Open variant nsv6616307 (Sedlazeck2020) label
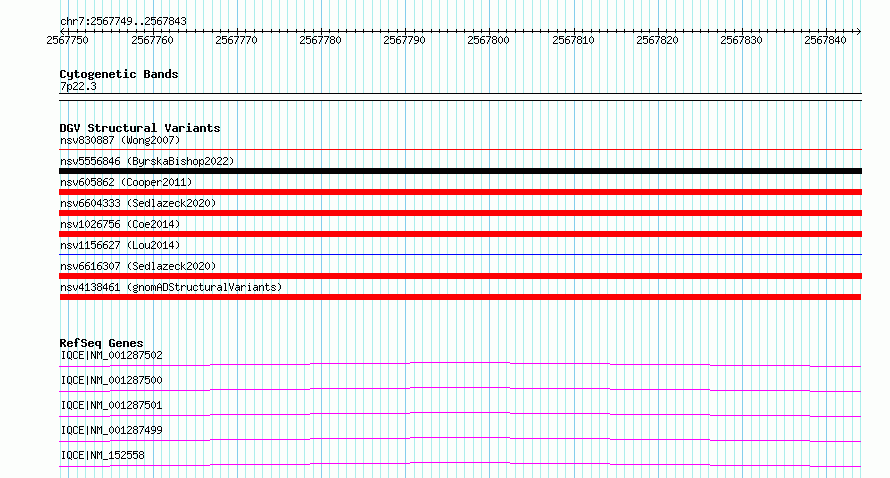The width and height of the screenshot is (890, 478). coord(138,266)
